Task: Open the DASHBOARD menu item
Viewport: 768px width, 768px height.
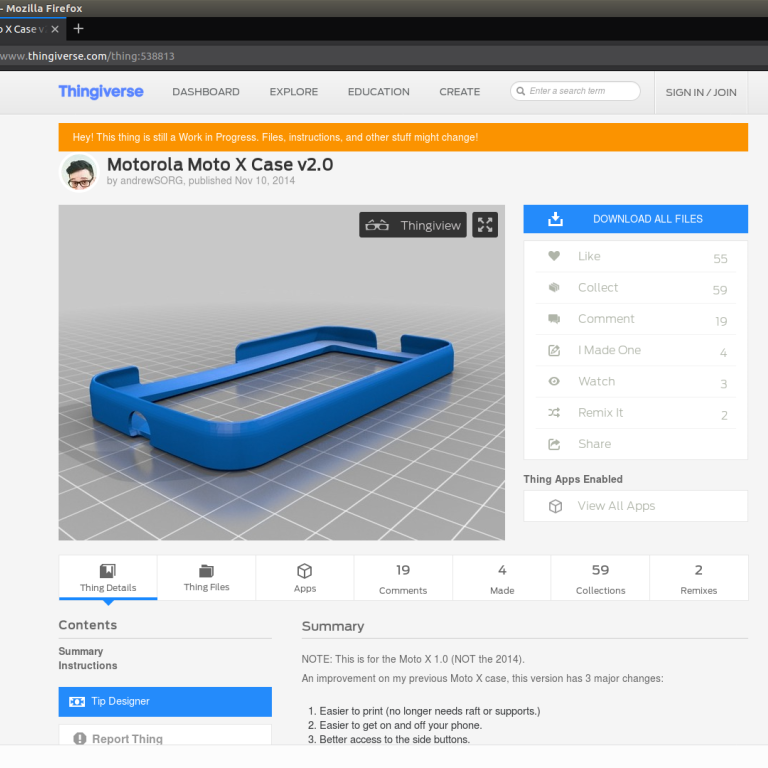Action: click(x=206, y=92)
